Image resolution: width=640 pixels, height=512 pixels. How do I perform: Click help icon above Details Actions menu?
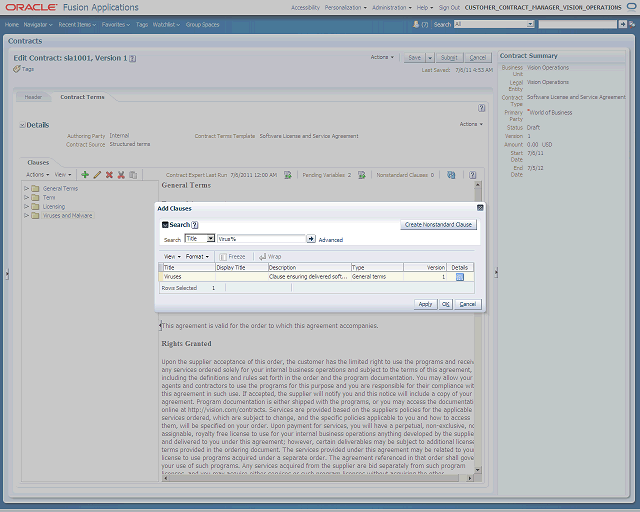coord(482,108)
